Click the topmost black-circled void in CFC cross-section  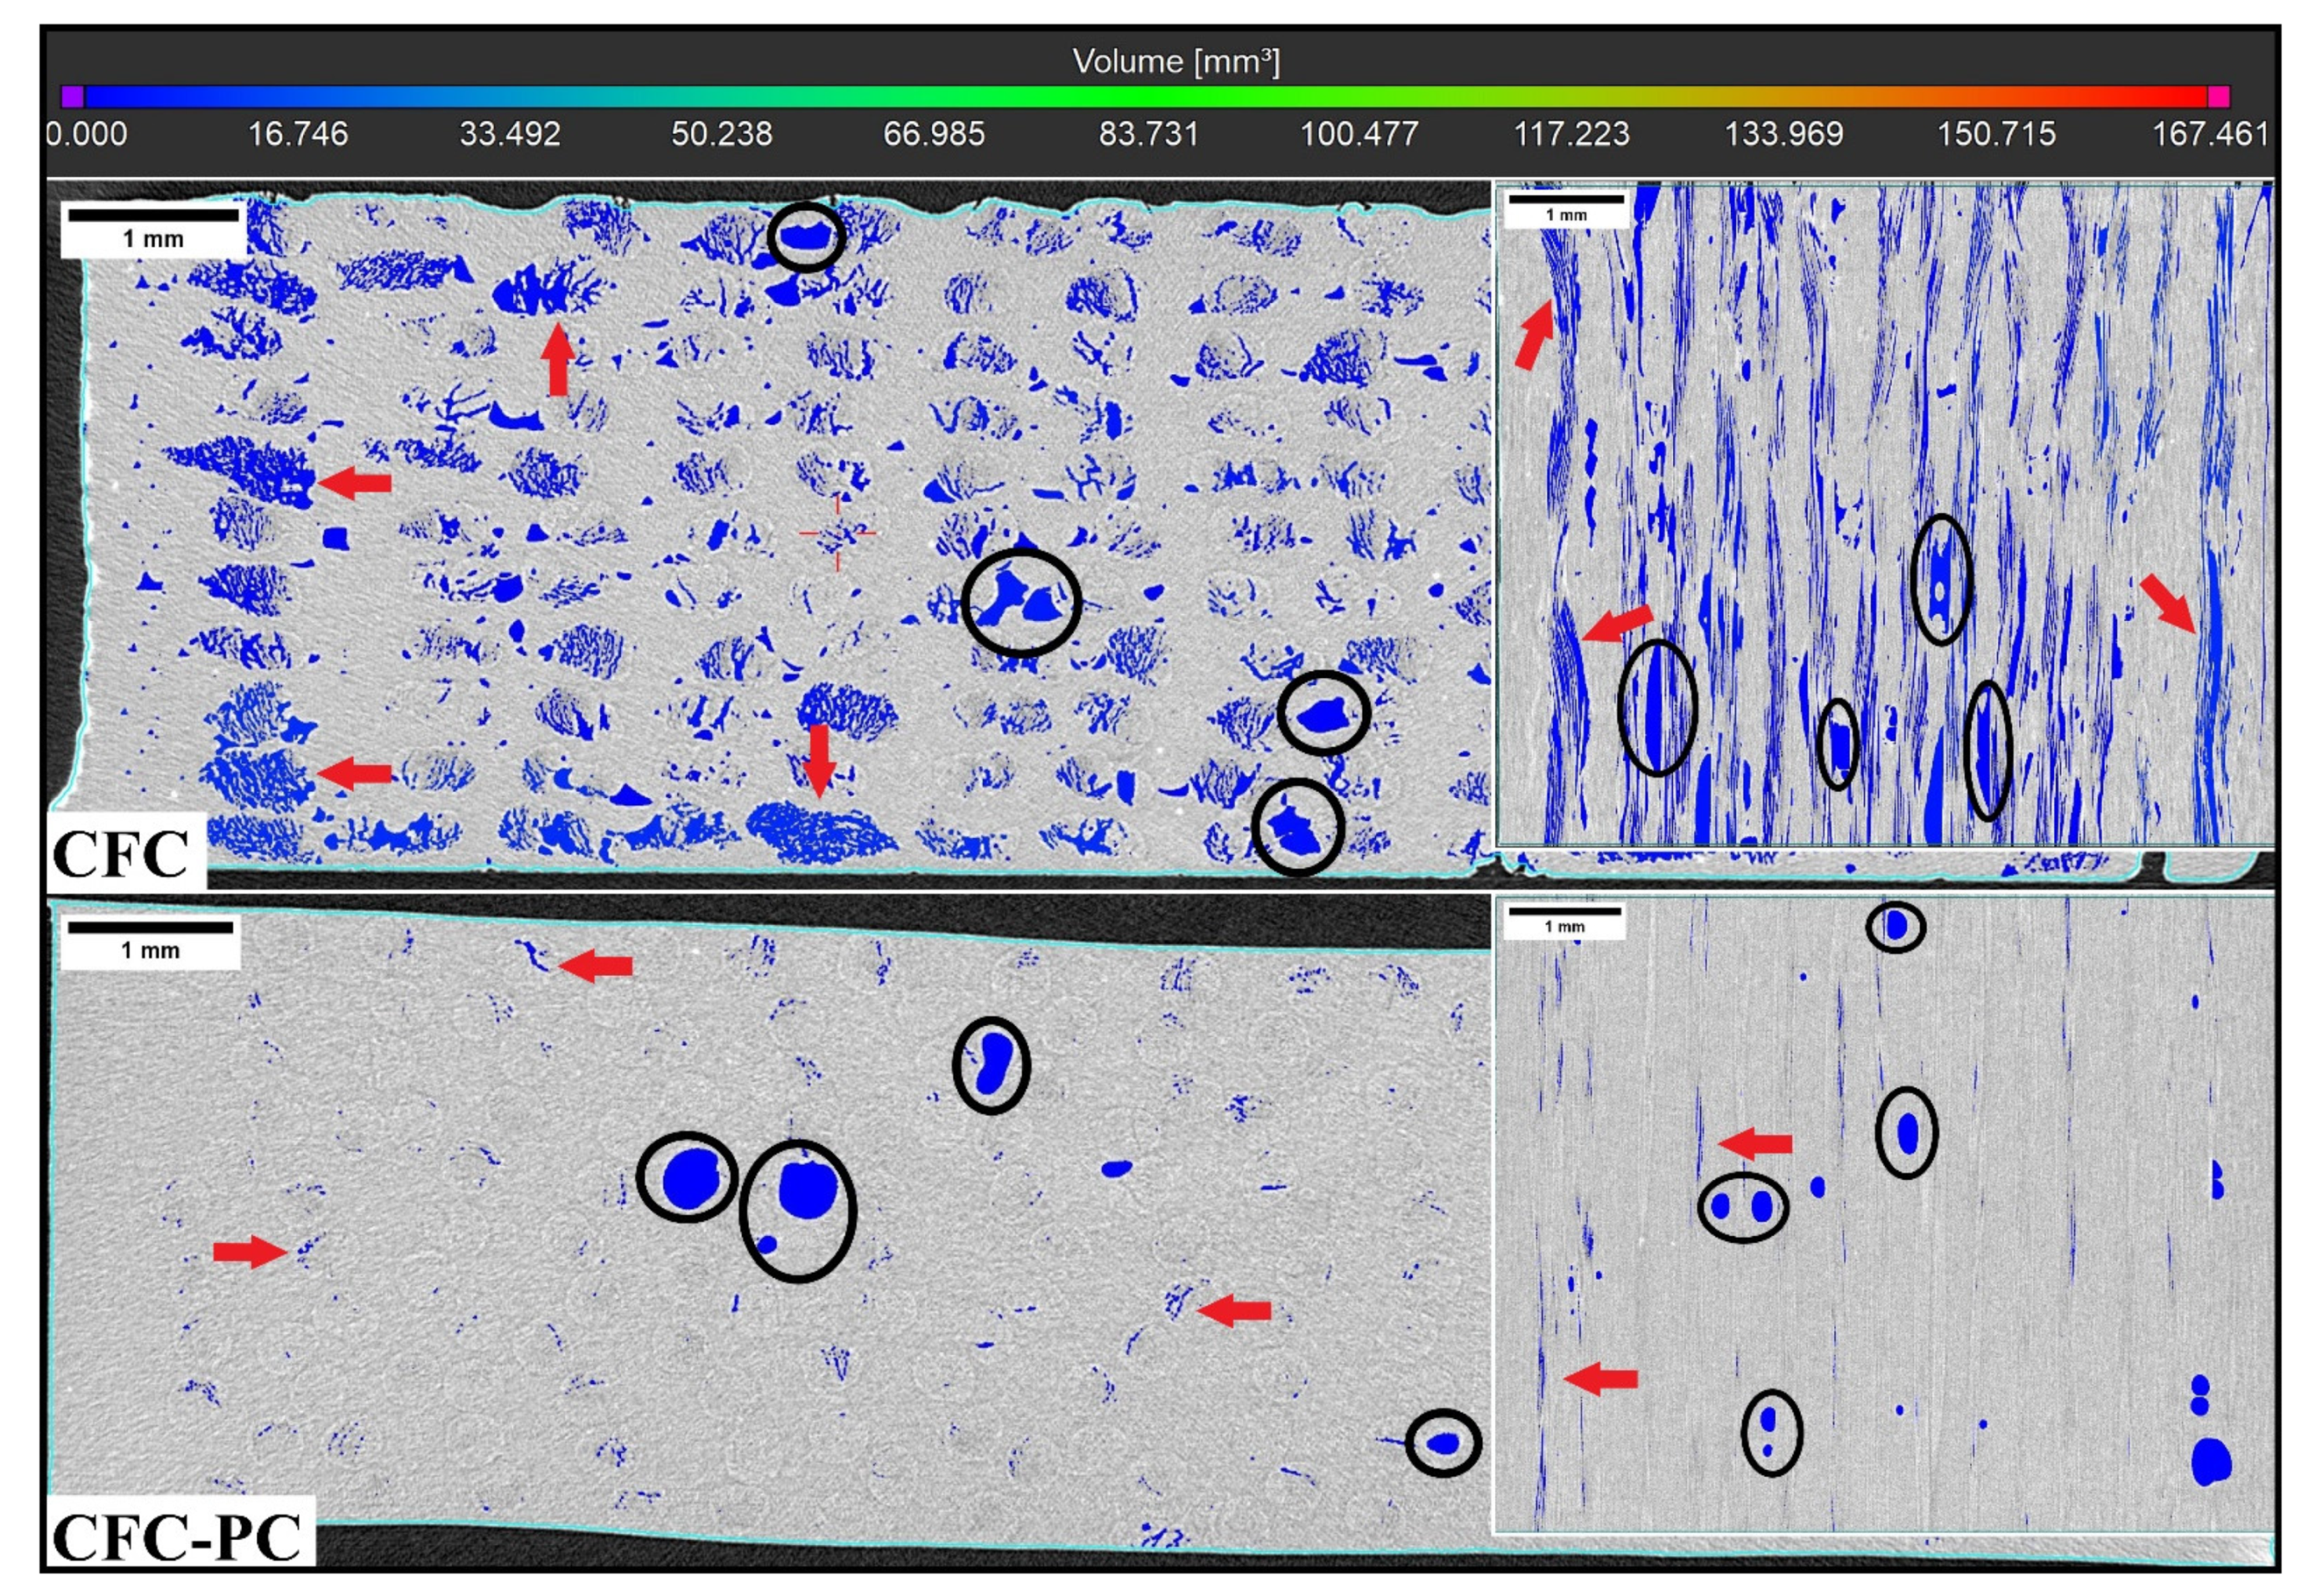pyautogui.click(x=806, y=237)
